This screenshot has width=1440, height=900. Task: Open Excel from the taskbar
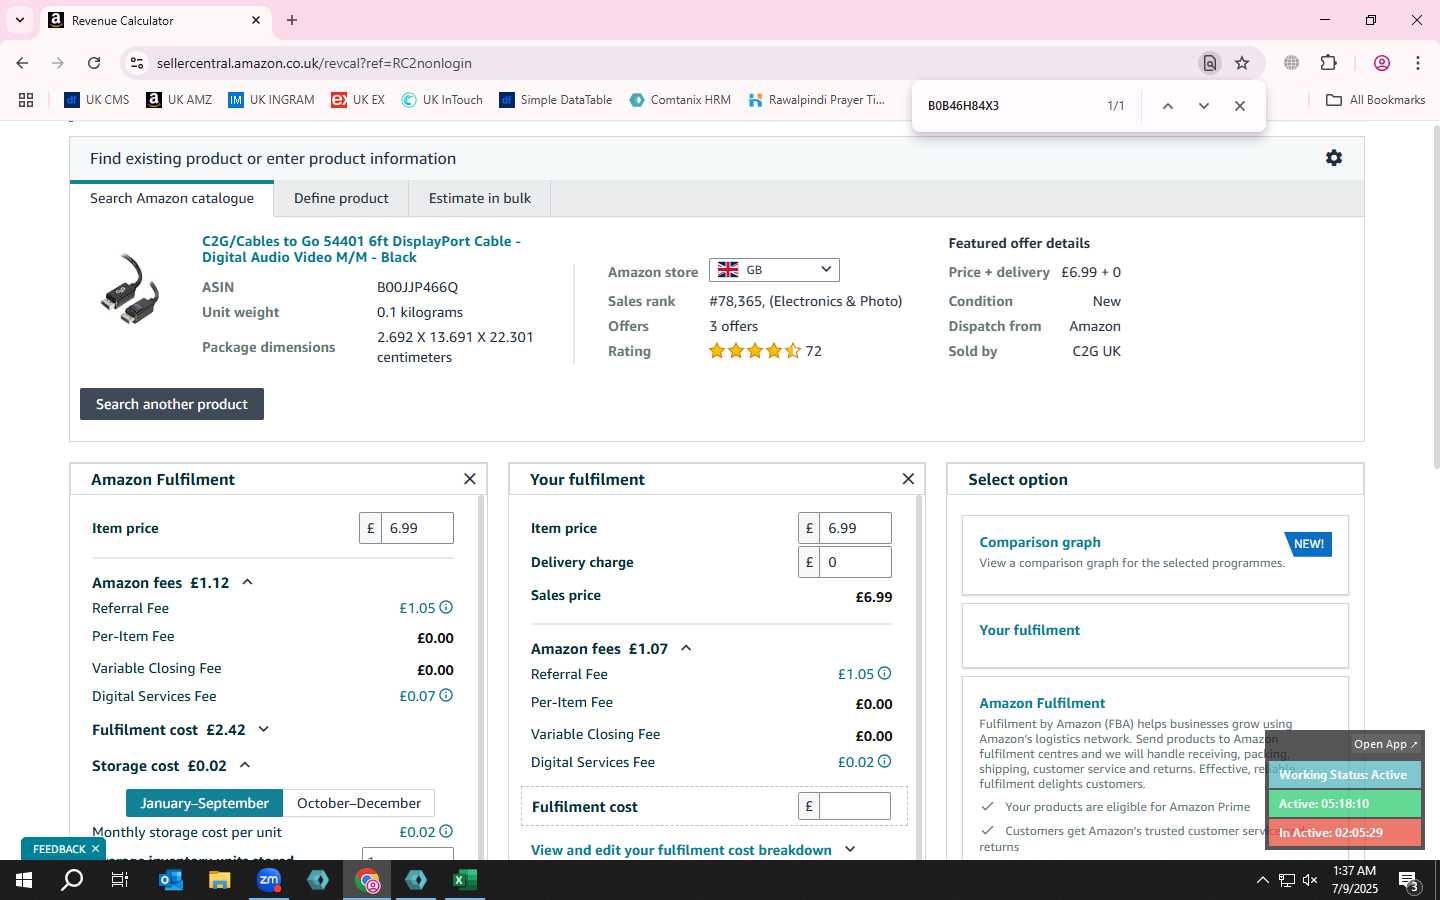[x=464, y=880]
